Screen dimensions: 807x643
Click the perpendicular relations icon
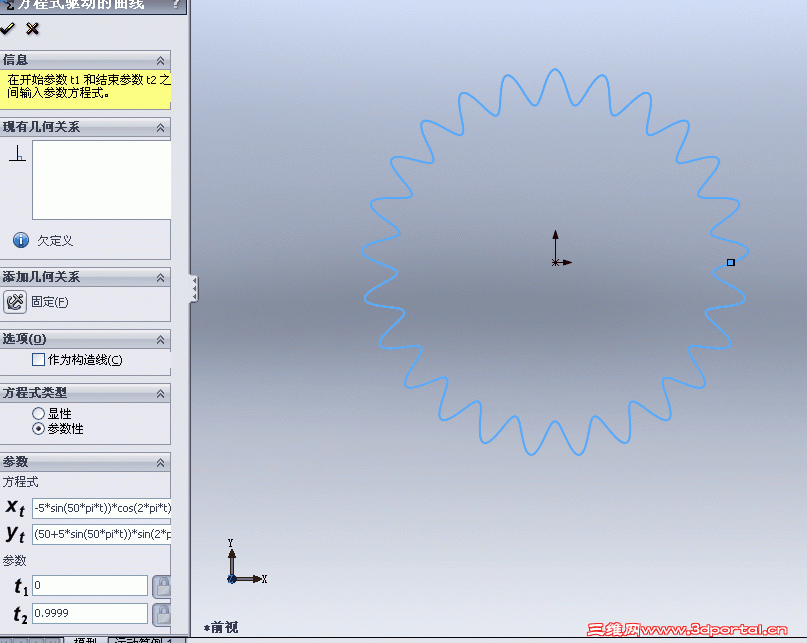[x=17, y=153]
